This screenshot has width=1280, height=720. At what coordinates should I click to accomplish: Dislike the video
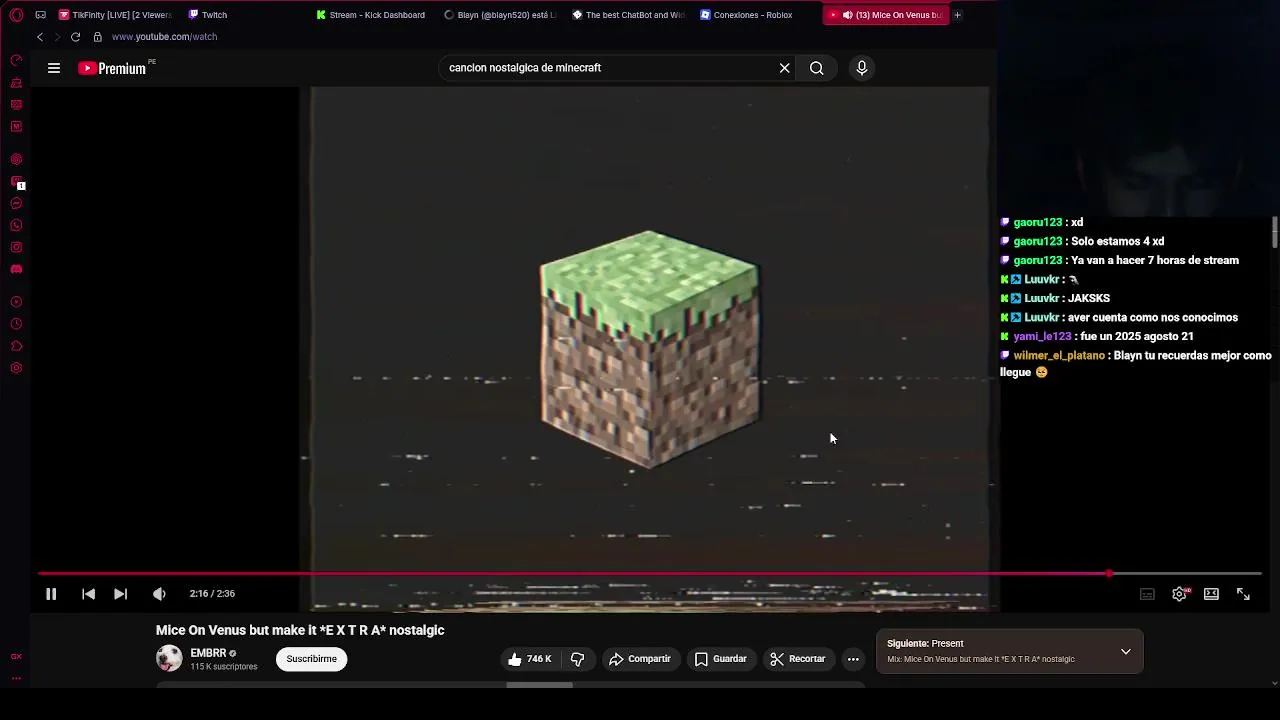(x=577, y=659)
